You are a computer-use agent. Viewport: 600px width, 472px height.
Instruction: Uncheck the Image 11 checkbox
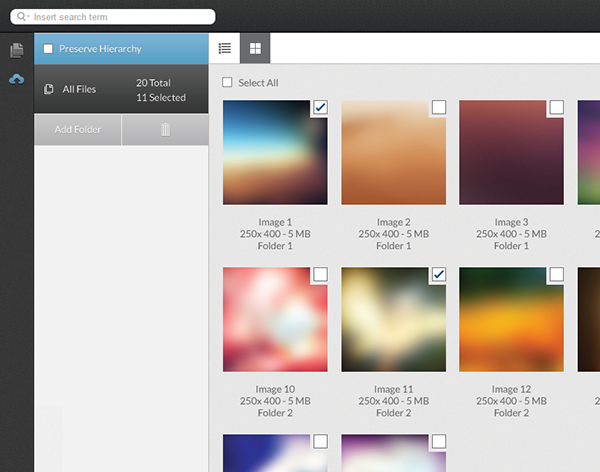pos(439,274)
